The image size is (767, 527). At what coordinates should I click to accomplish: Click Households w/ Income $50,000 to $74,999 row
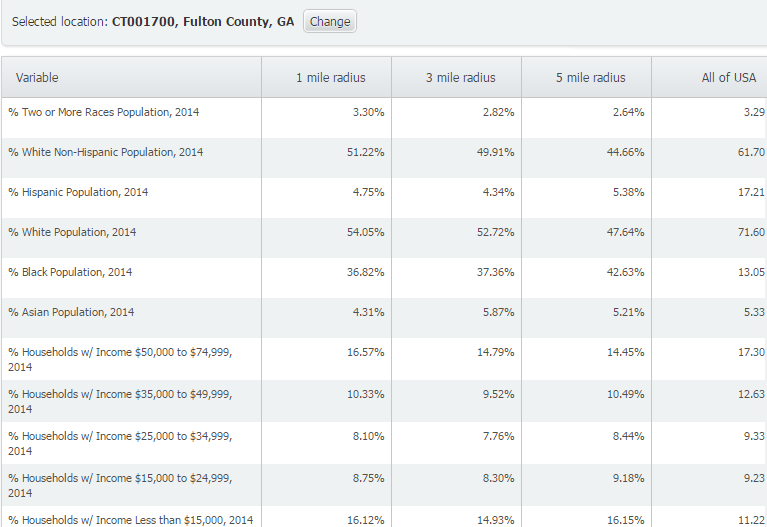point(120,359)
